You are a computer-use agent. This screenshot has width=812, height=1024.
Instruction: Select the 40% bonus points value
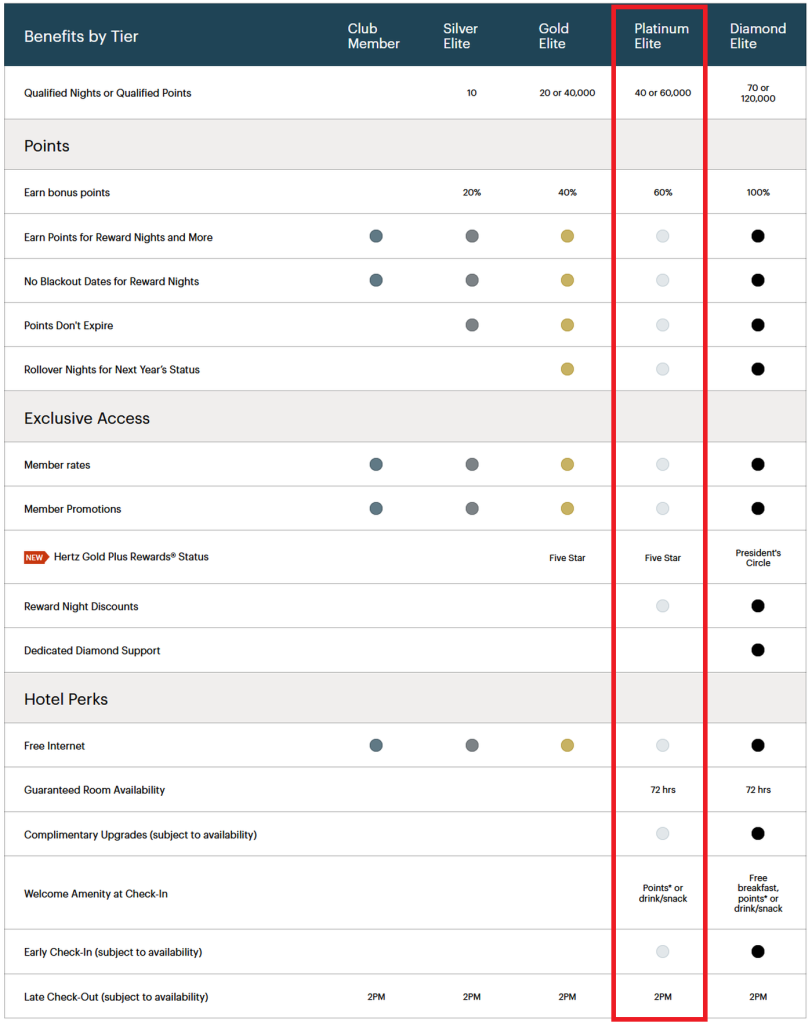click(x=567, y=192)
